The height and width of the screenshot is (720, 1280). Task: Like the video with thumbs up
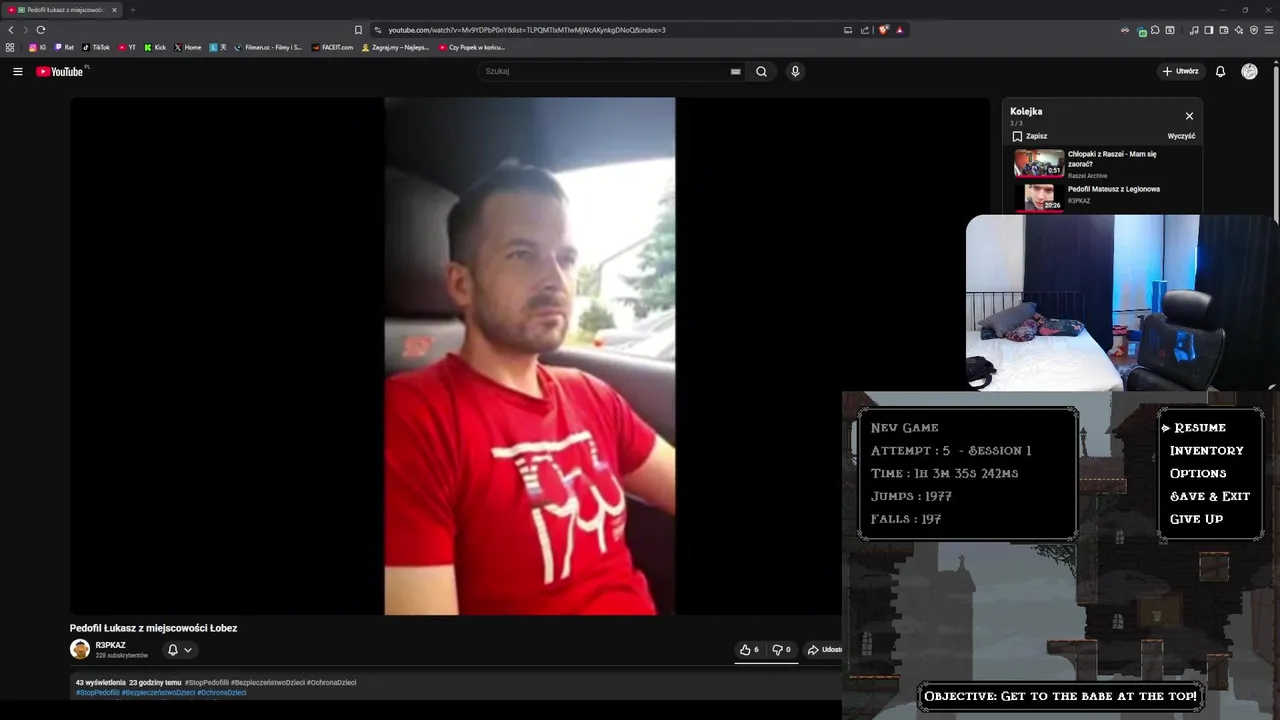pos(749,650)
